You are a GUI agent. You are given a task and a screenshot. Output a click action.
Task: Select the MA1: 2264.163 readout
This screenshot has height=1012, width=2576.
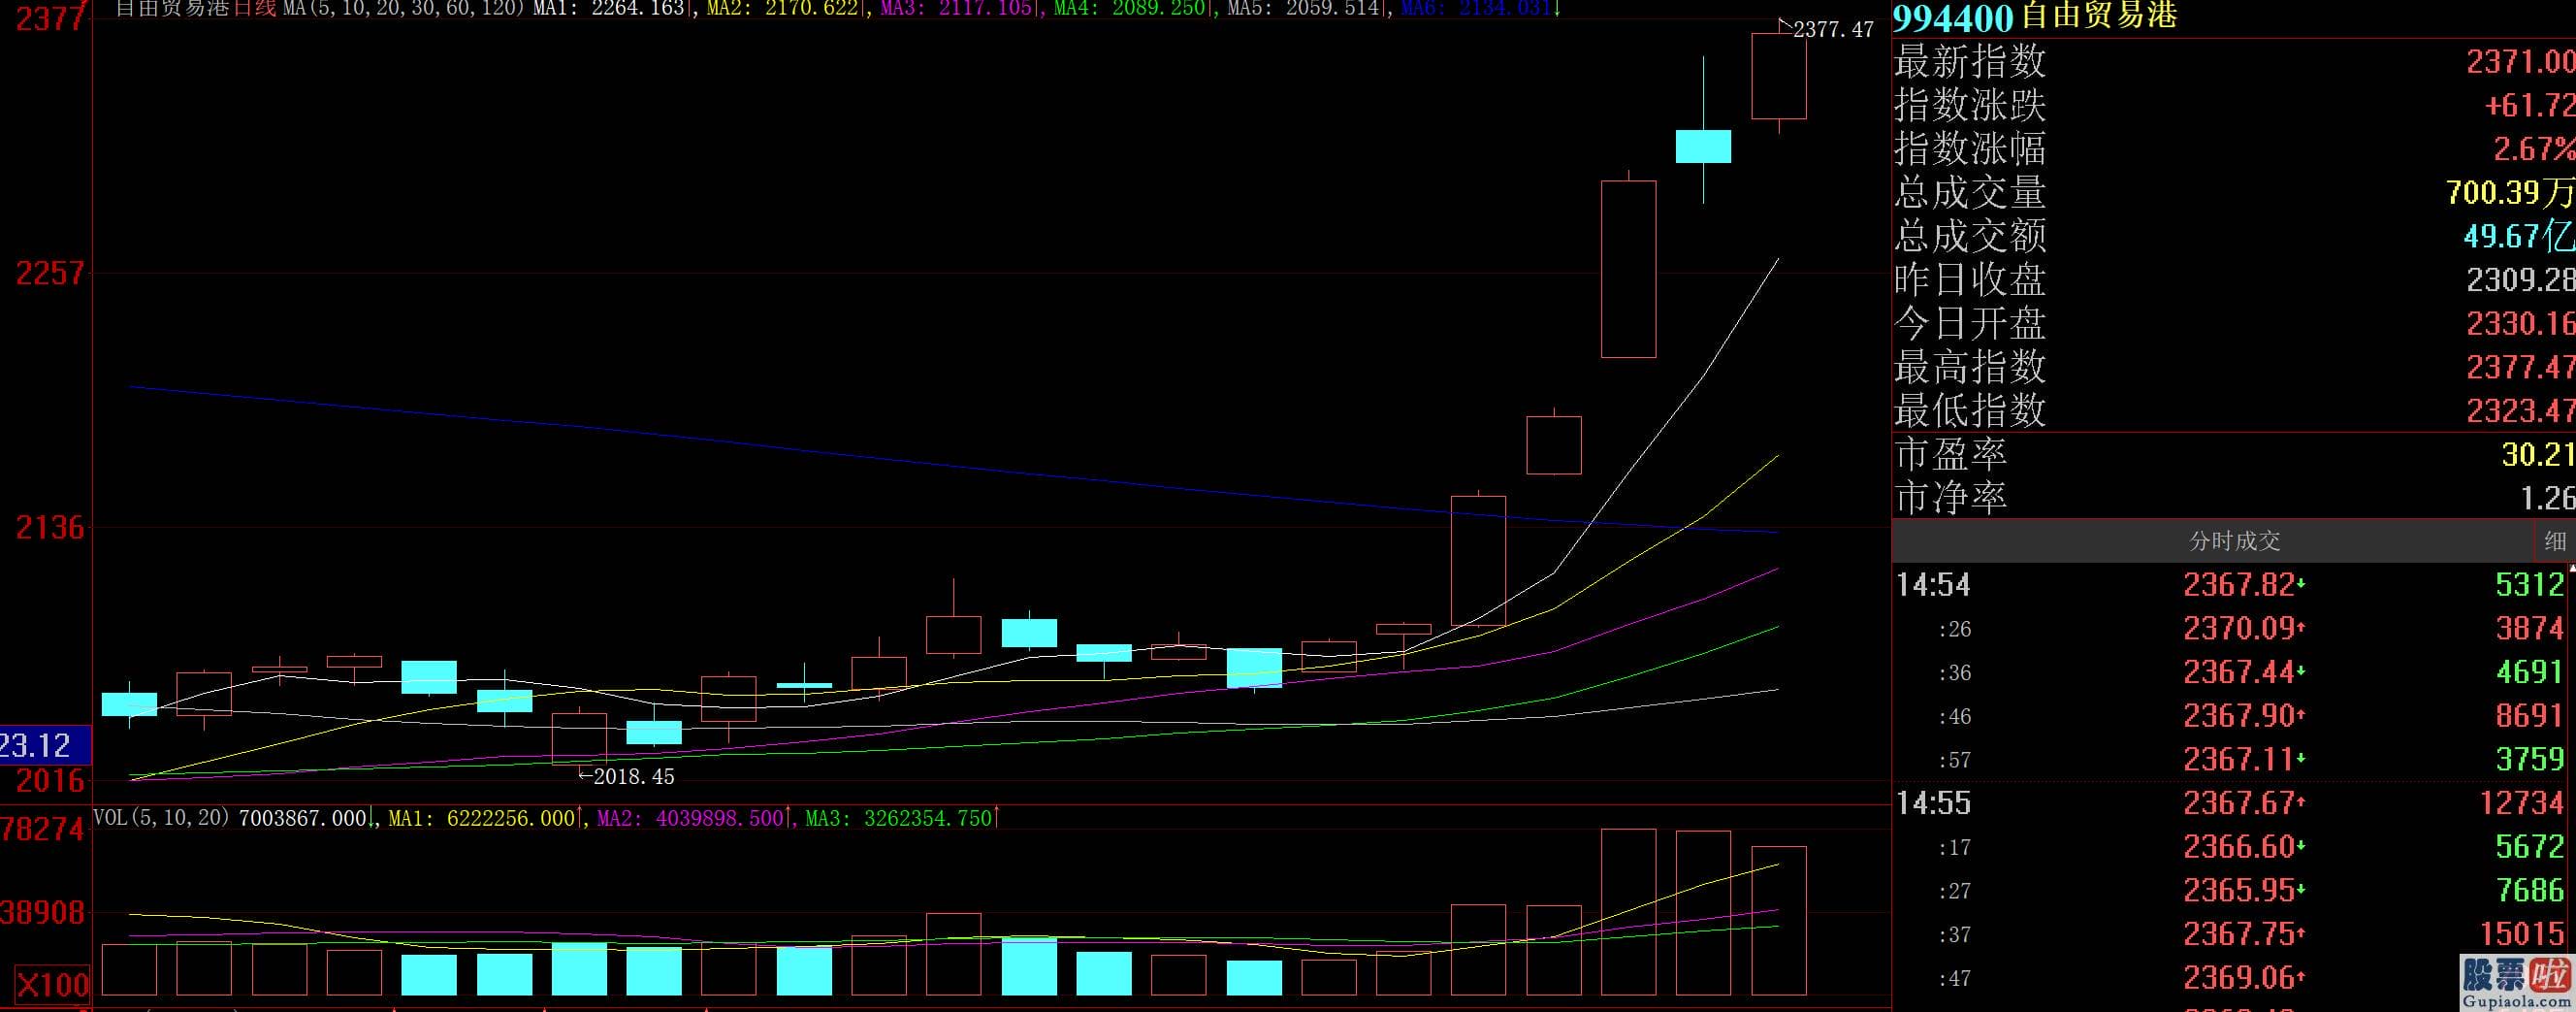tap(609, 8)
